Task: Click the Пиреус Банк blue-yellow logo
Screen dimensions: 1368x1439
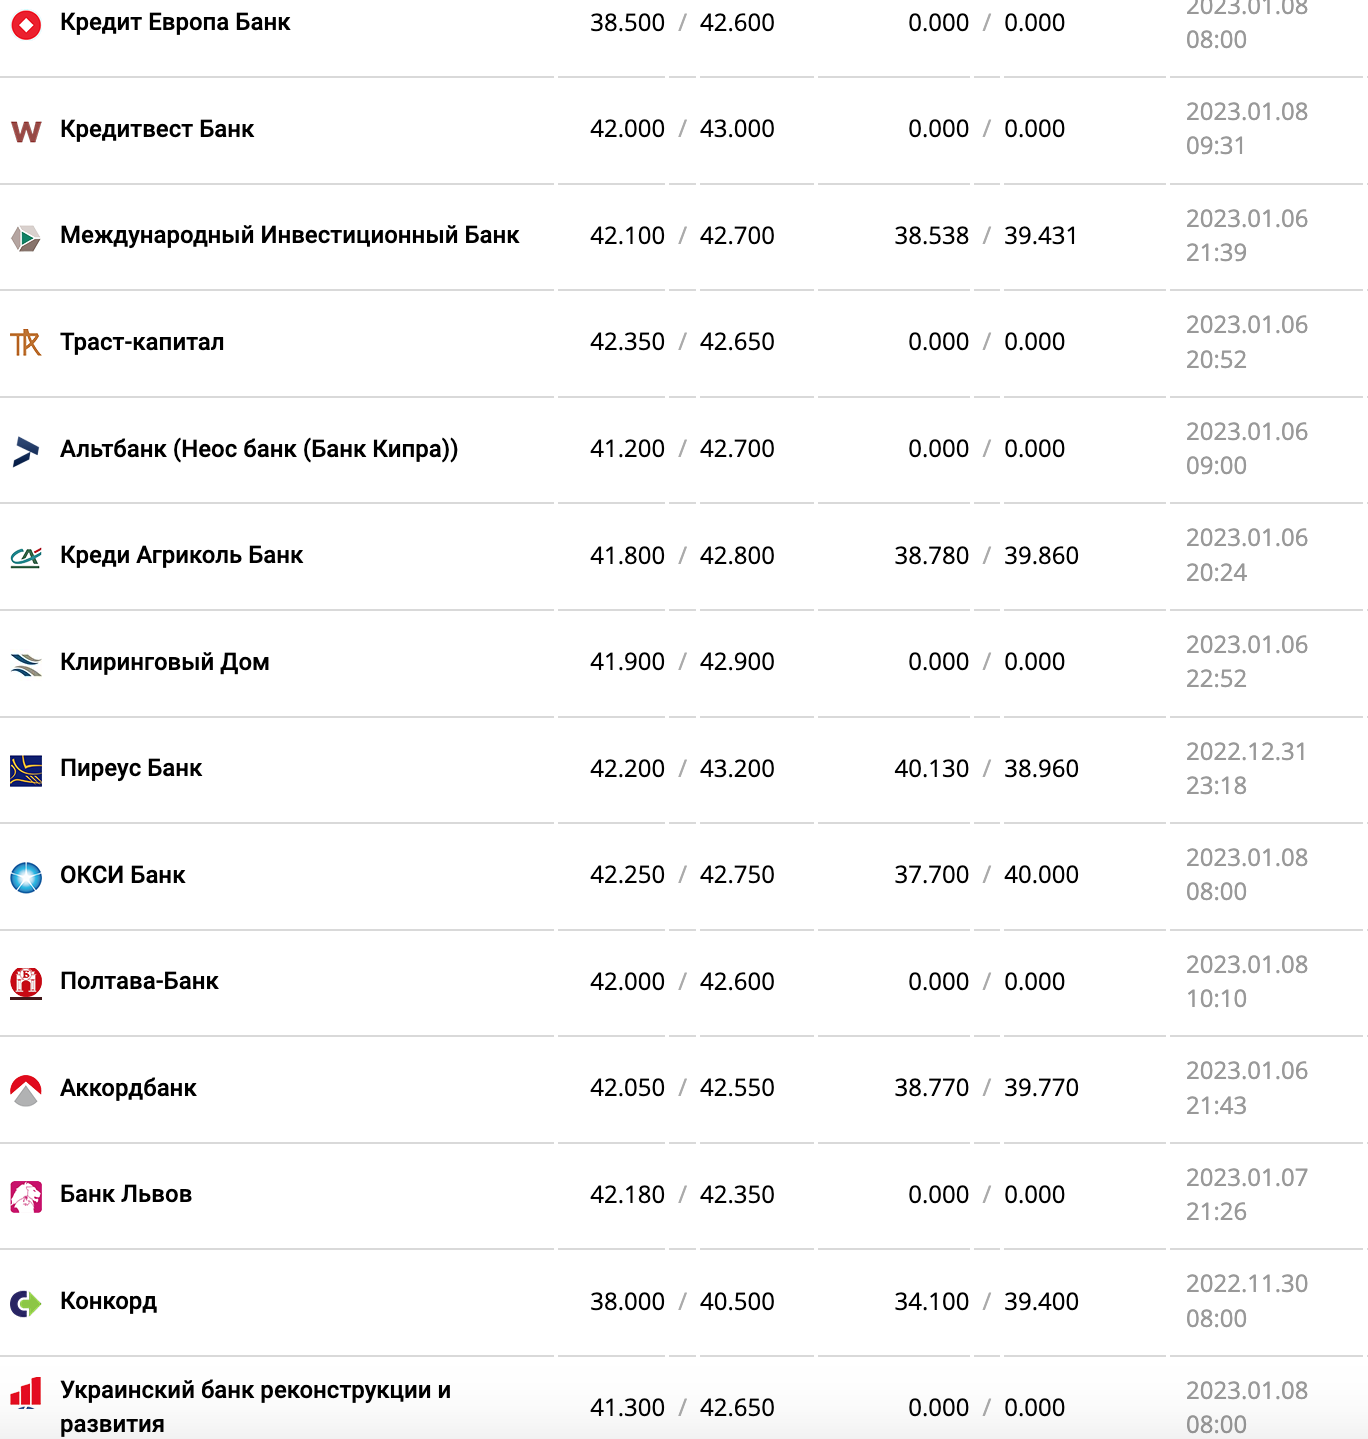Action: tap(26, 771)
